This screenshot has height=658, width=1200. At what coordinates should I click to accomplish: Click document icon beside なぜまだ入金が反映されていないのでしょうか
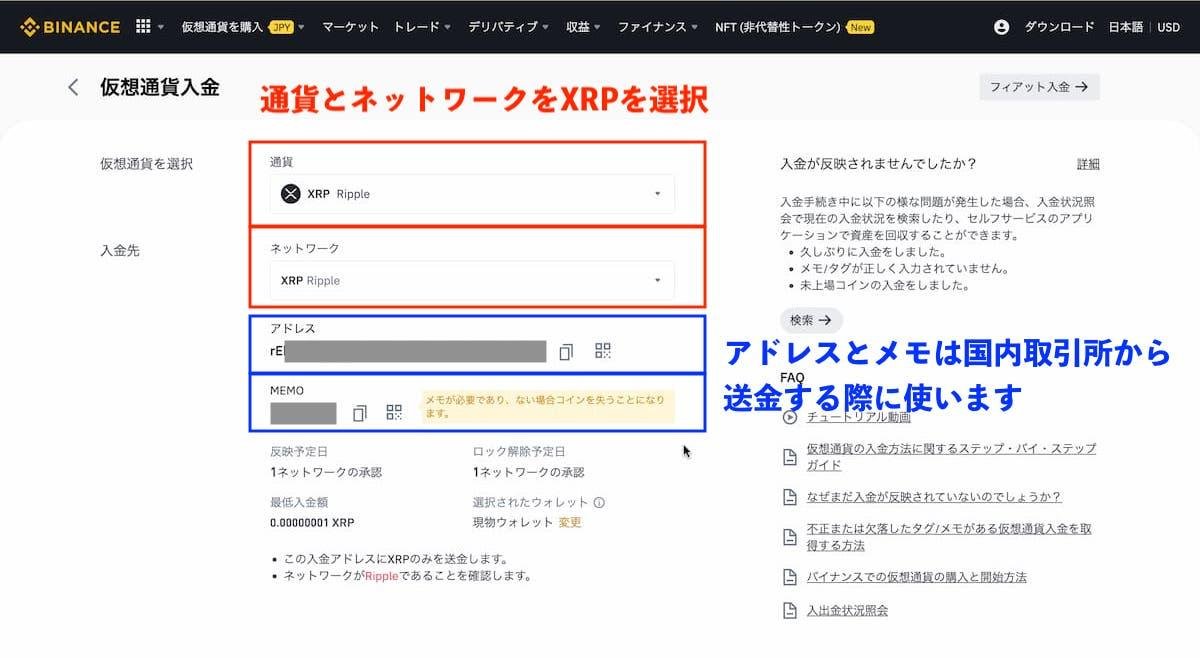coord(790,497)
